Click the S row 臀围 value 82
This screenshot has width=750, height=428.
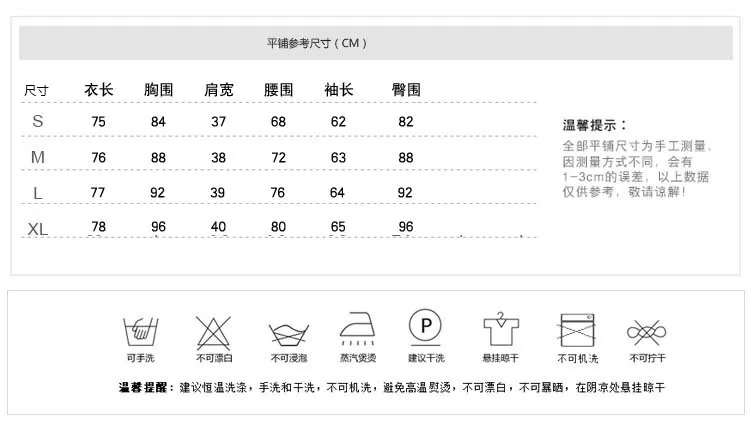coord(406,121)
